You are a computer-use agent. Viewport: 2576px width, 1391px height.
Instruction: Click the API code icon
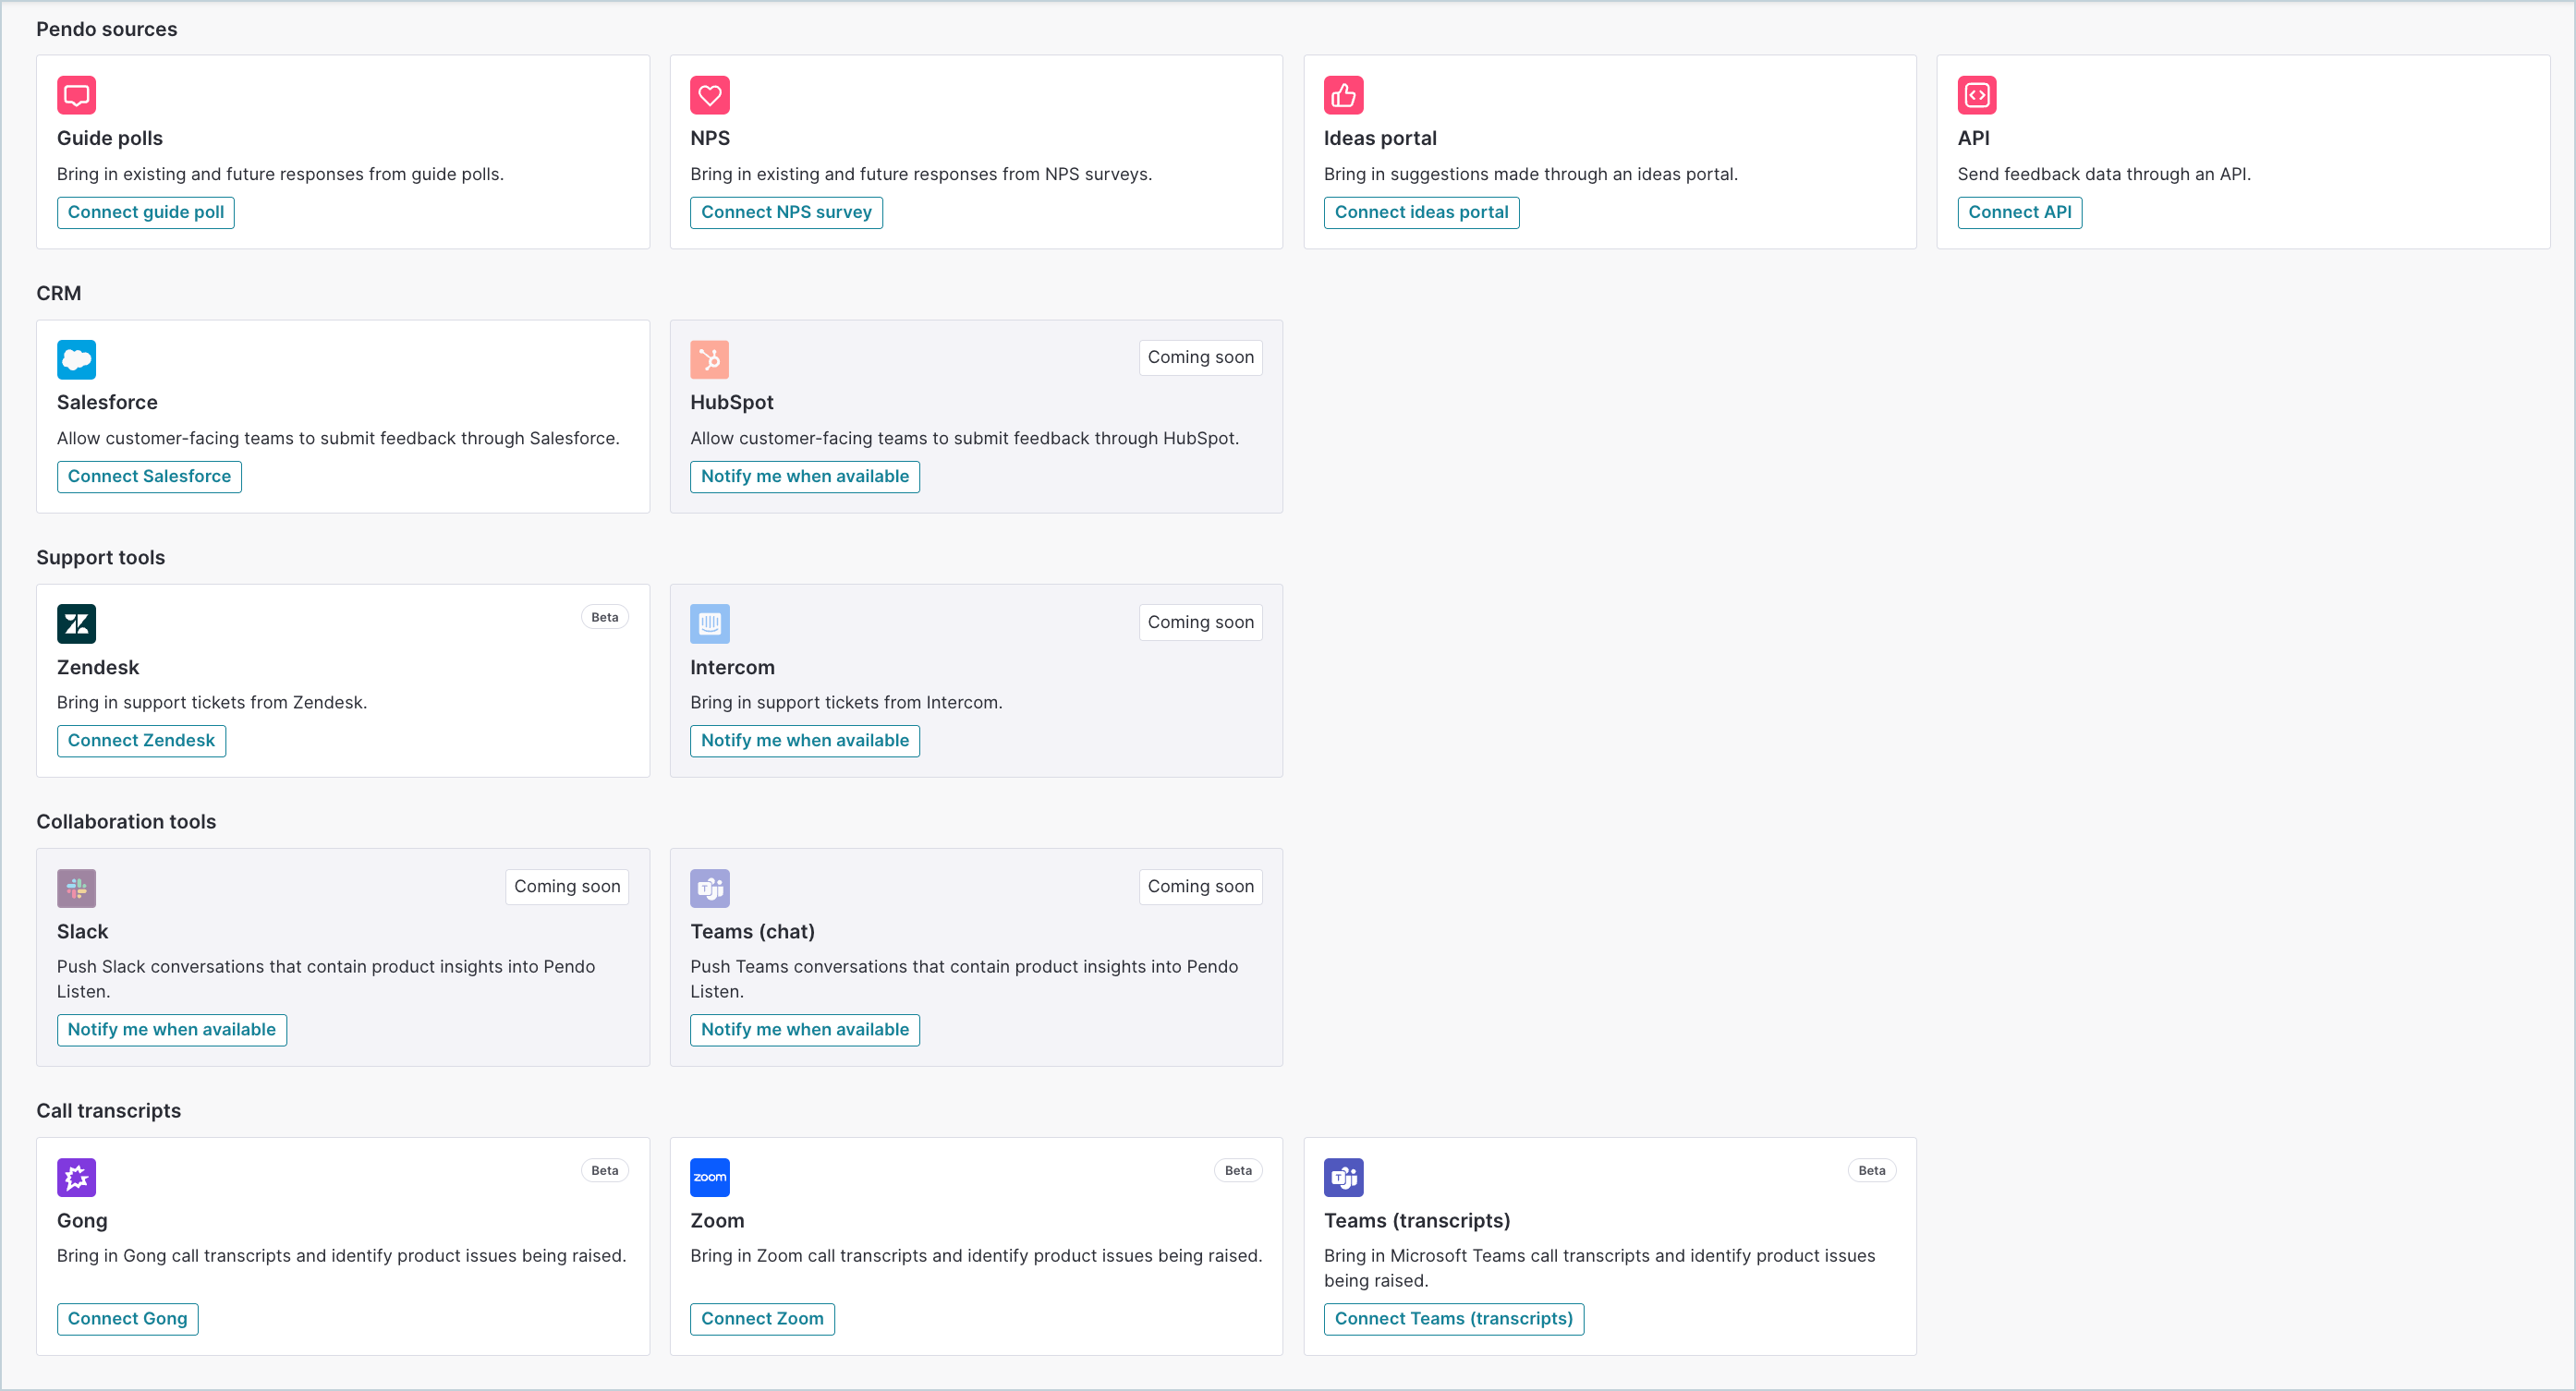pos(1976,95)
